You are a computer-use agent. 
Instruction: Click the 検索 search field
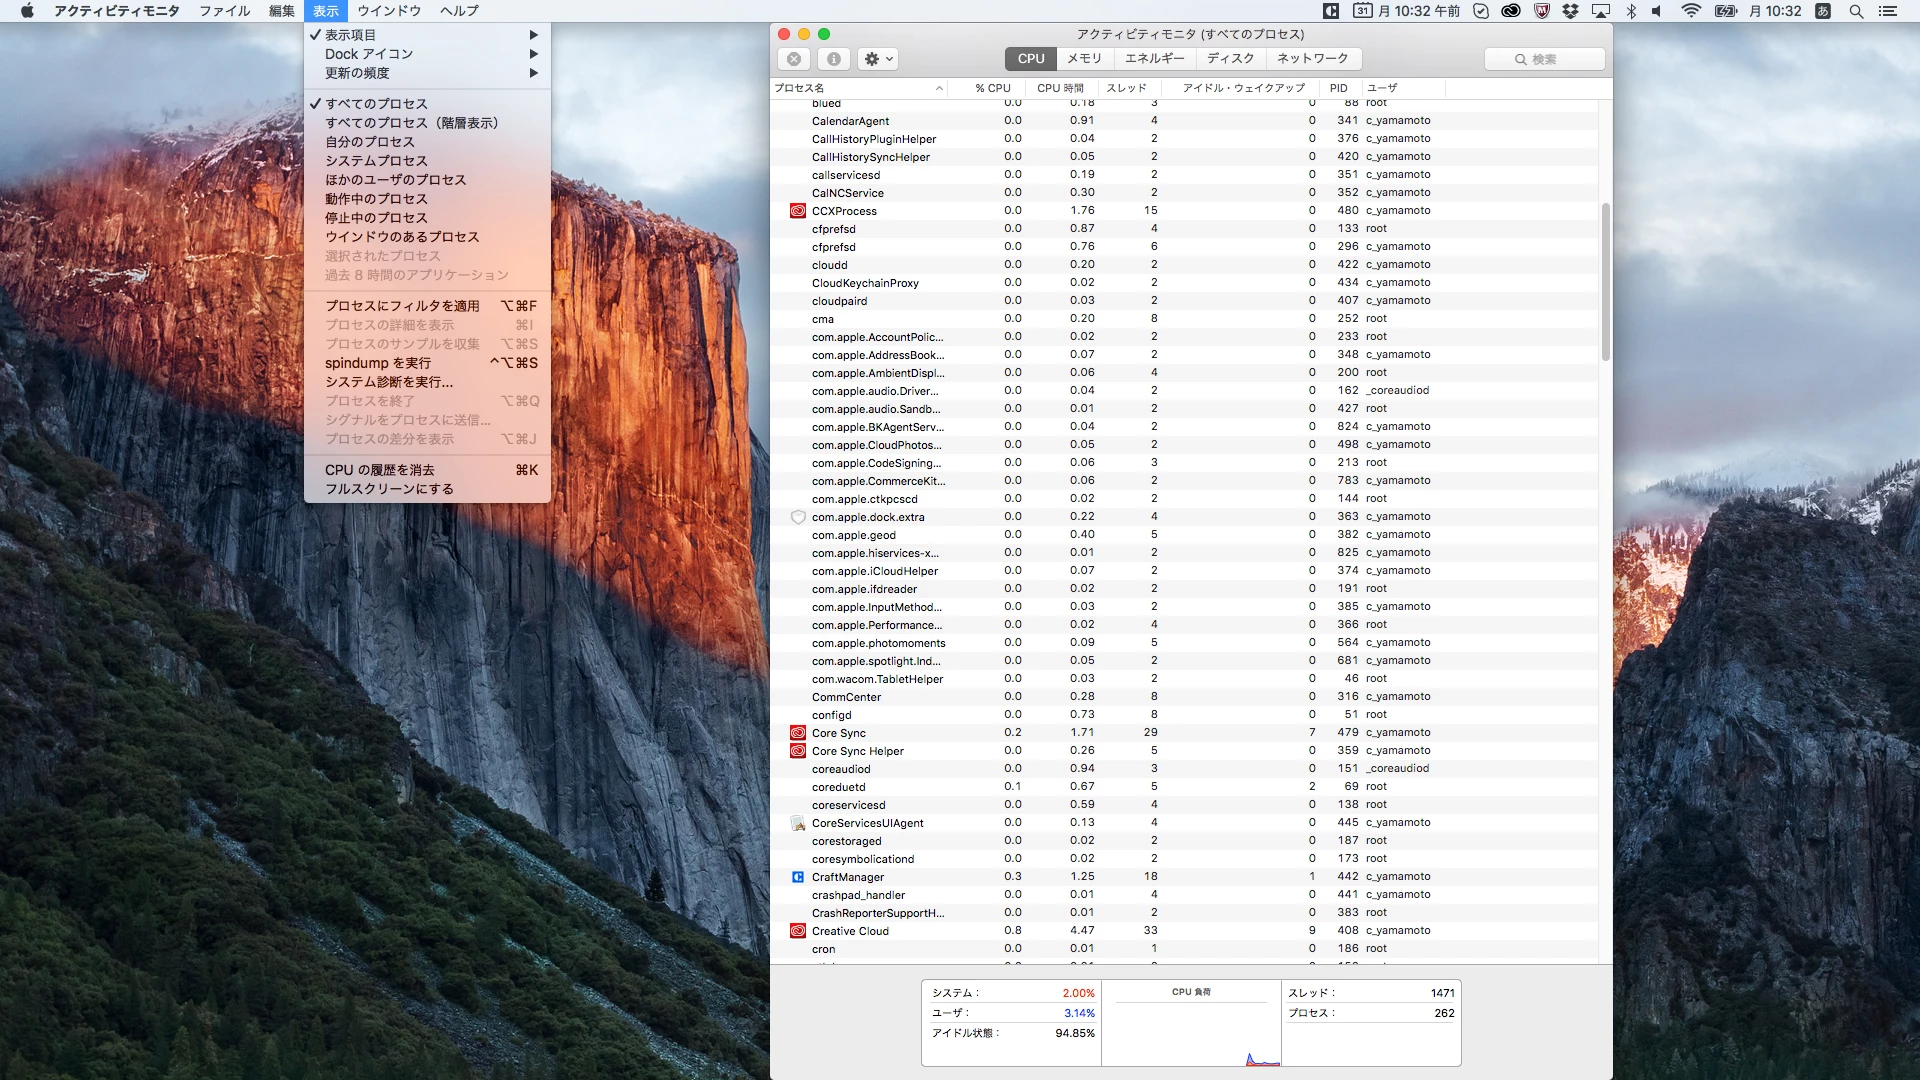1544,59
